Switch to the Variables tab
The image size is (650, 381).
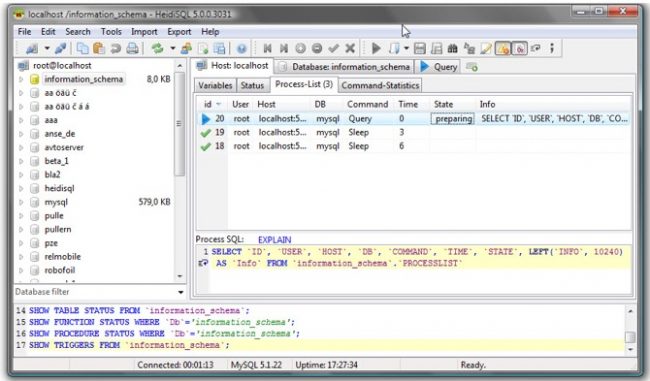pyautogui.click(x=215, y=85)
